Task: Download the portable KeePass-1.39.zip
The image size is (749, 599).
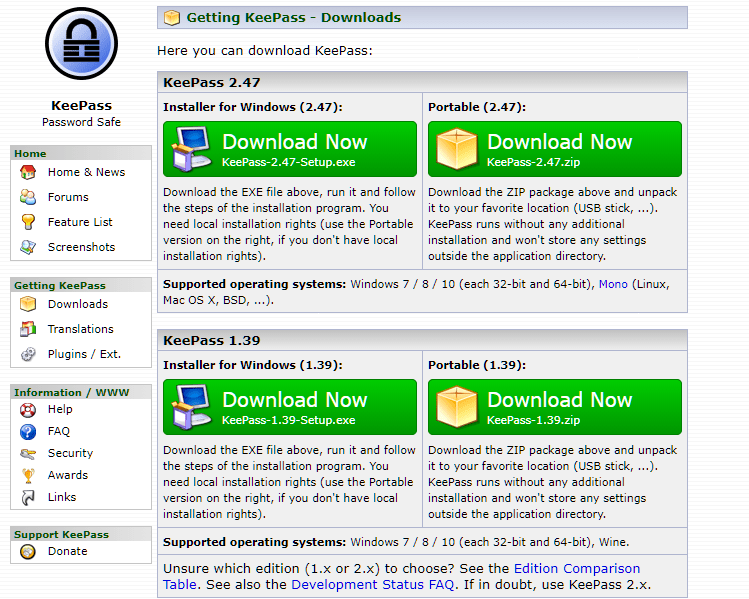Action: pyautogui.click(x=555, y=407)
